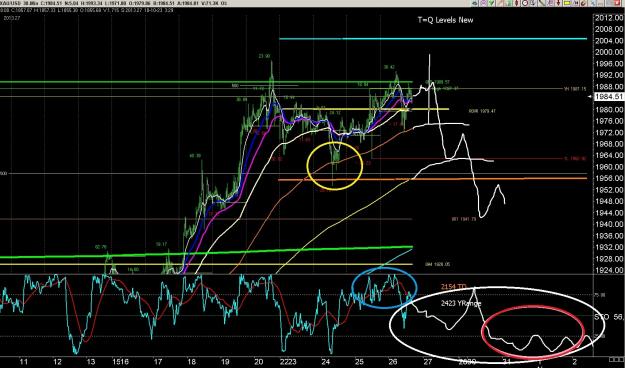The image size is (625, 368).
Task: Click date 1516 on the time axis
Action: (x=120, y=362)
